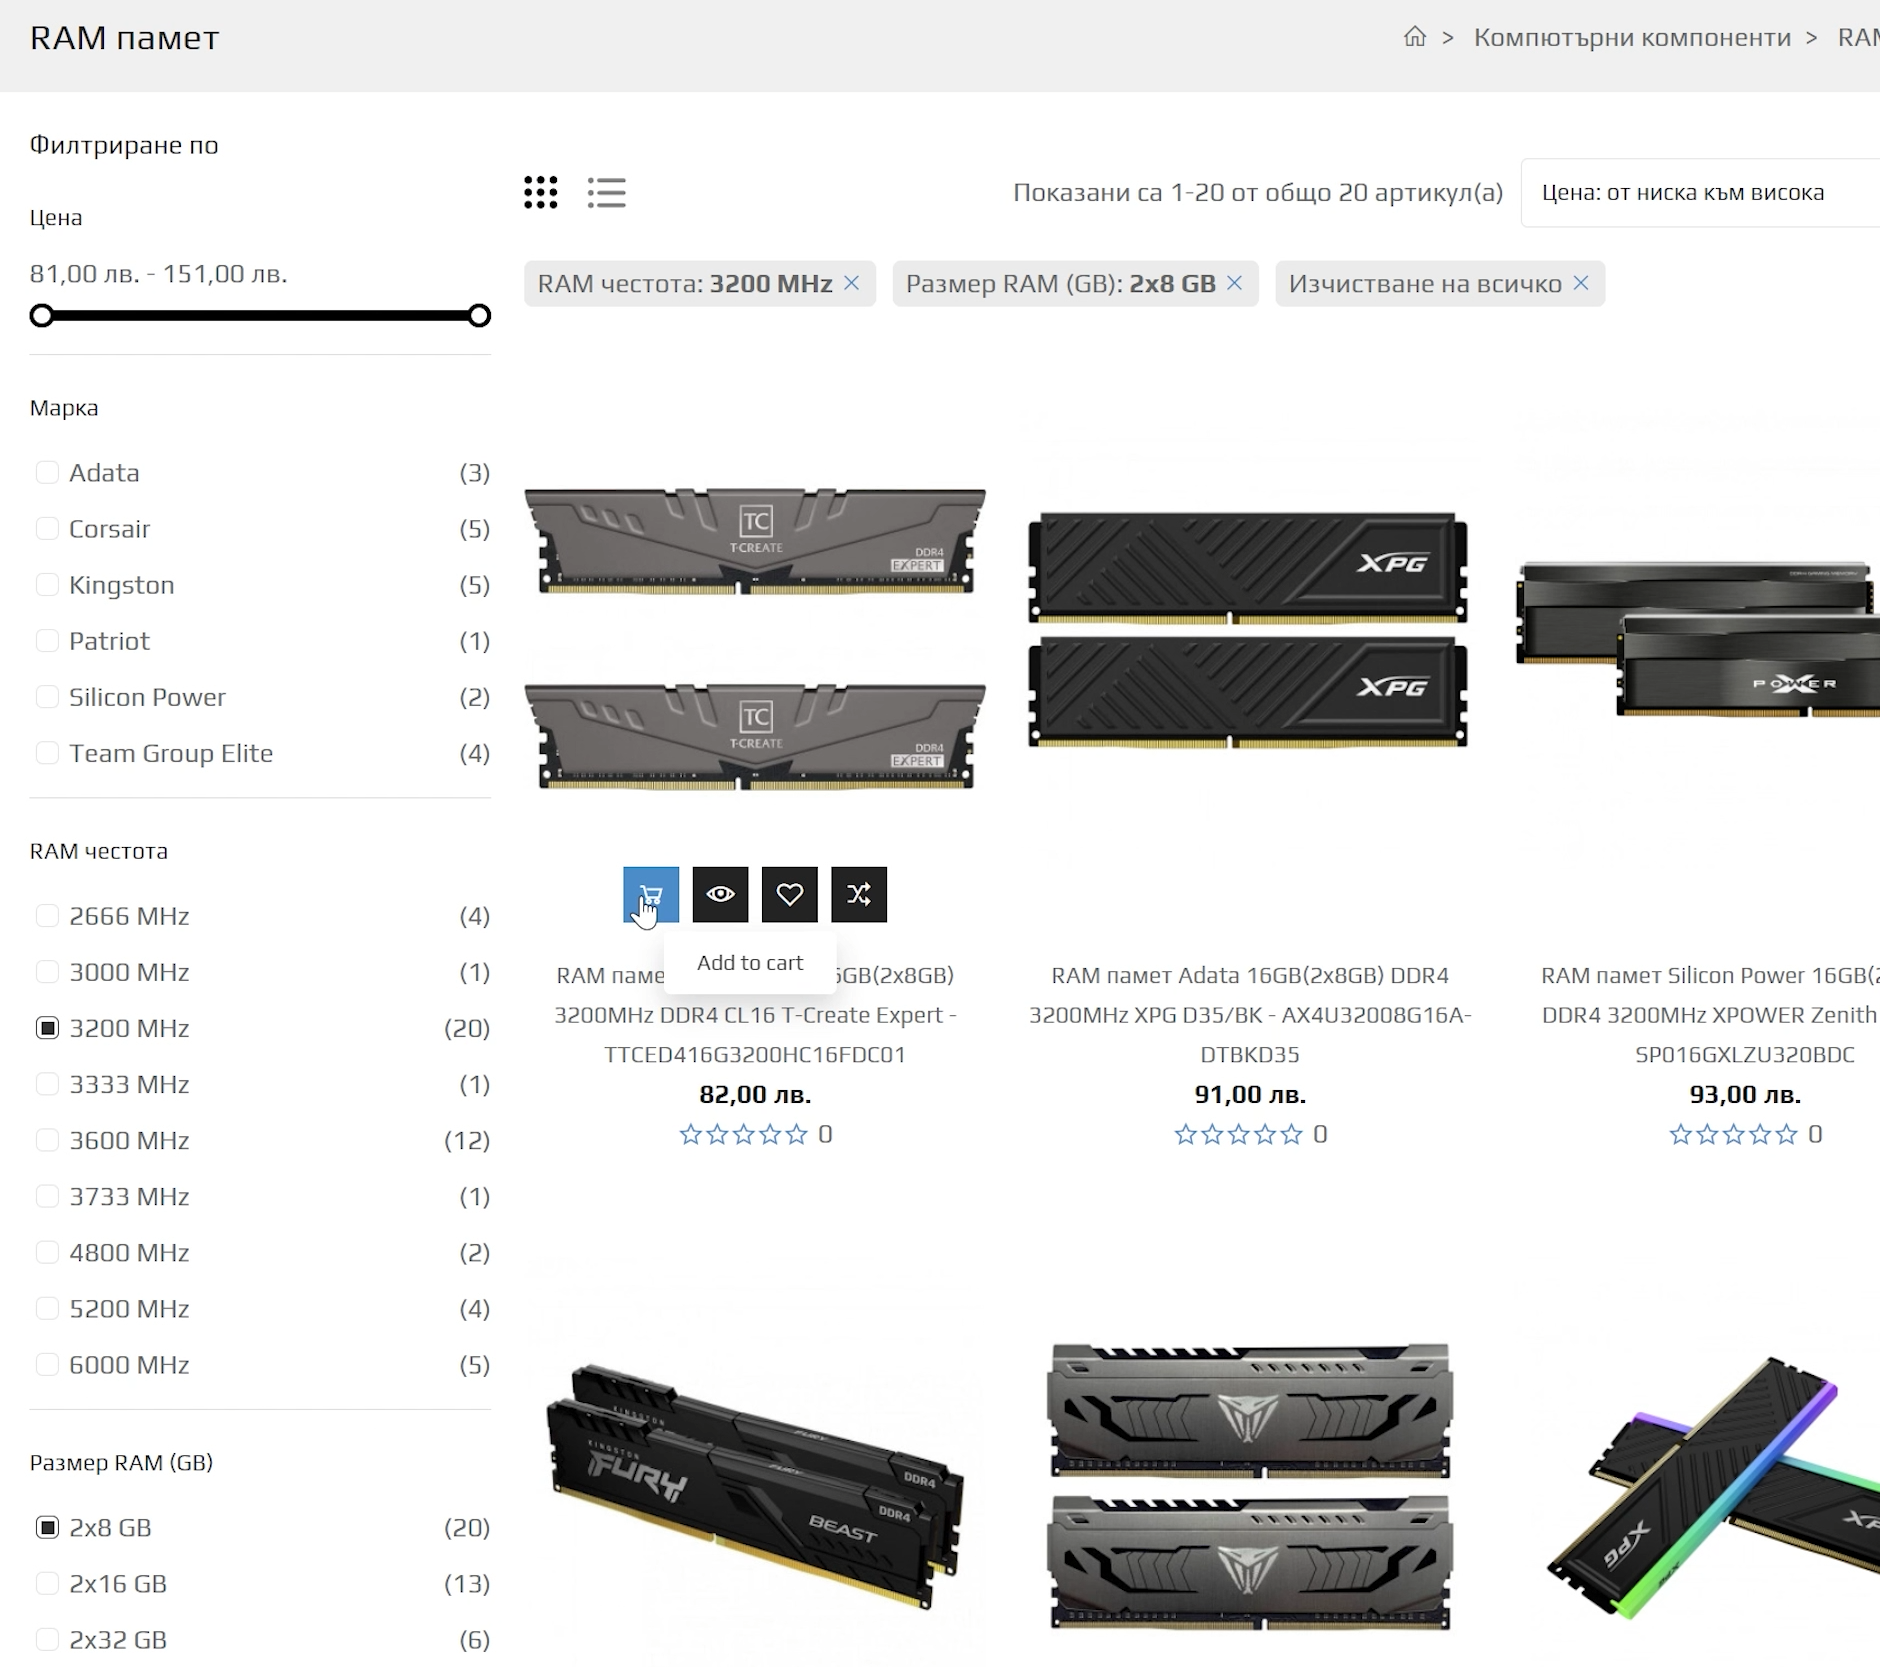Uncheck the 2x8 GB size filter
This screenshot has height=1667, width=1880.
pos(47,1527)
